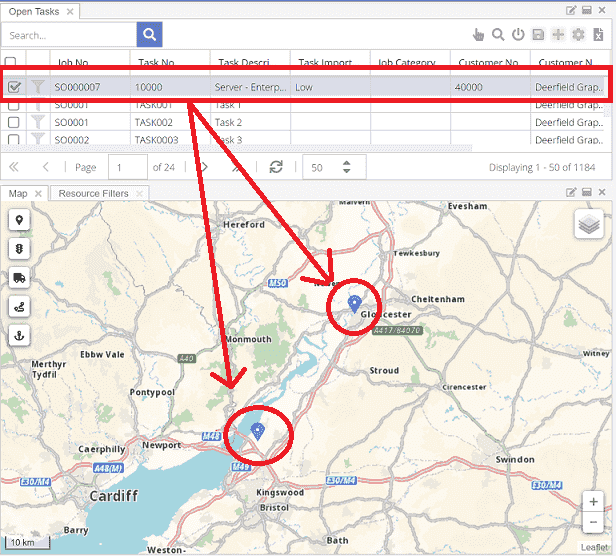Click the route map tool
This screenshot has height=556, width=616.
[x=19, y=307]
